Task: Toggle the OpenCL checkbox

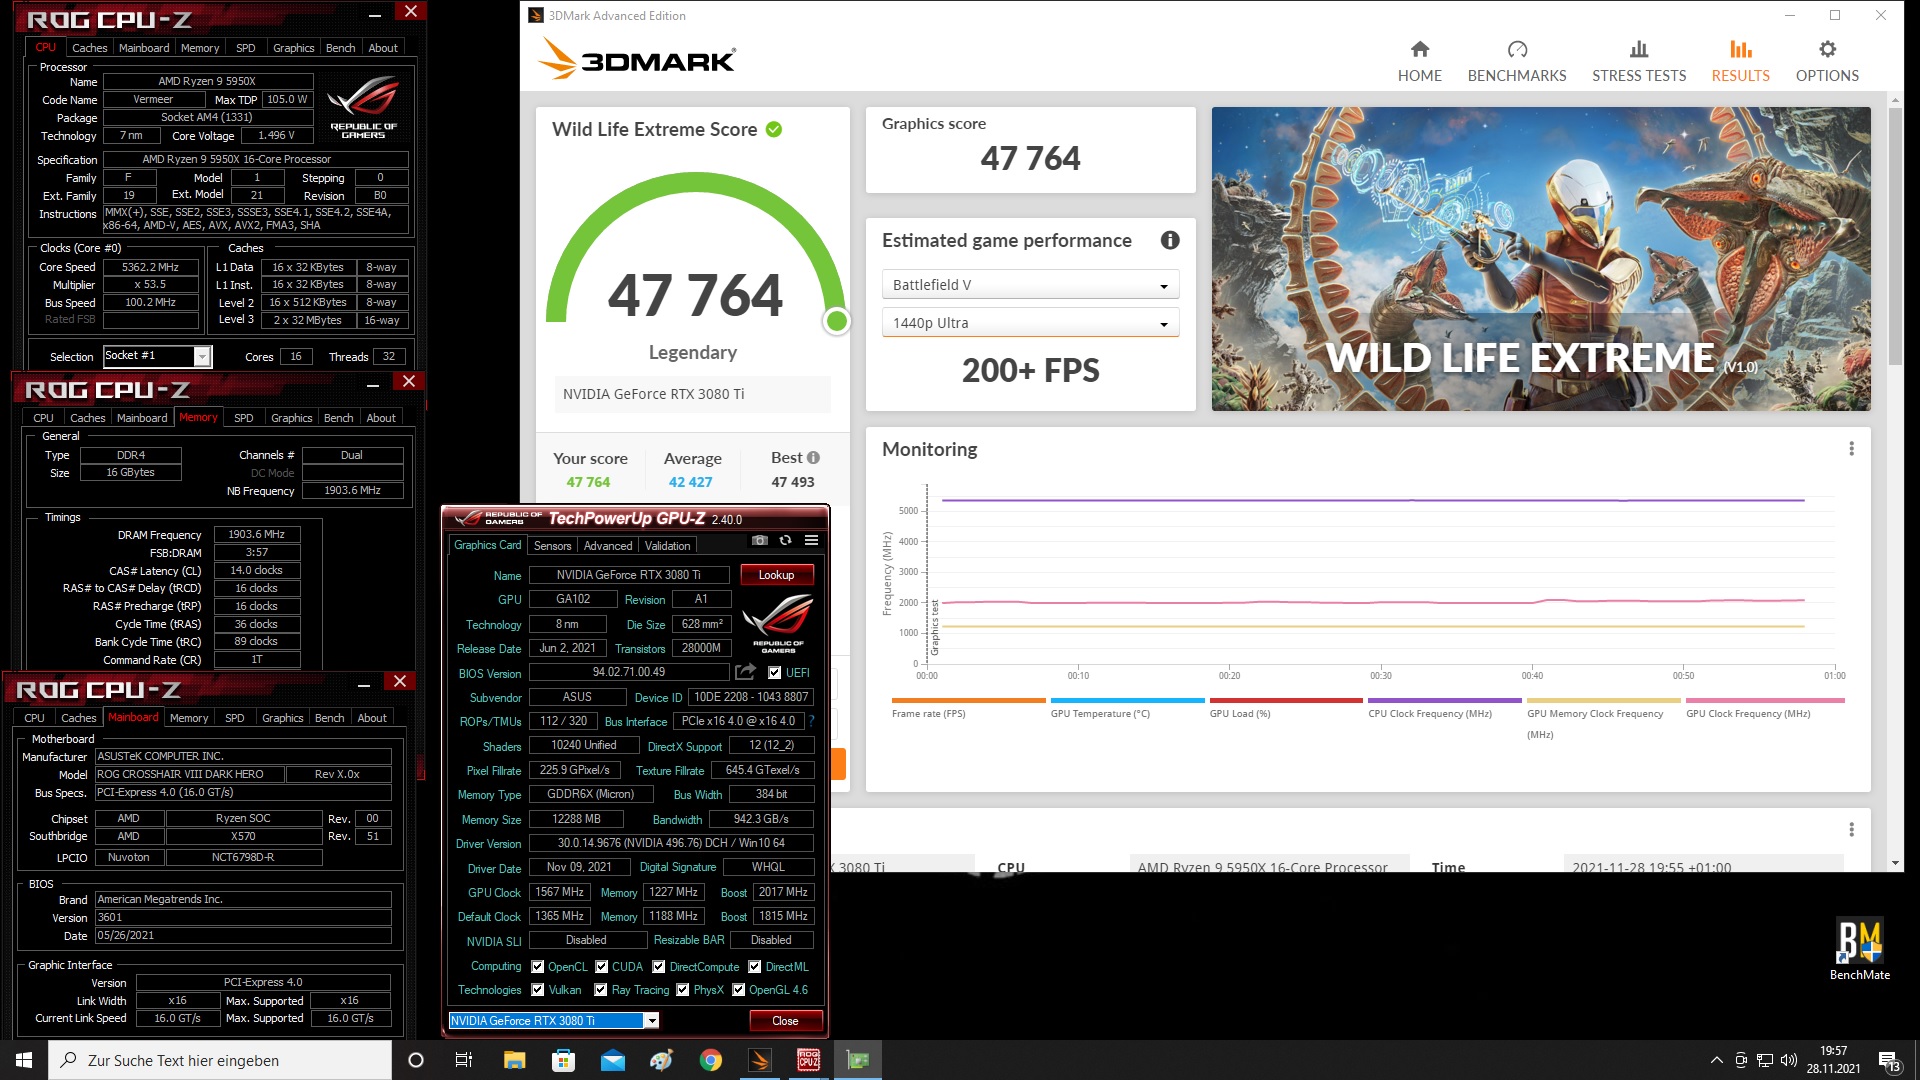Action: [x=538, y=966]
